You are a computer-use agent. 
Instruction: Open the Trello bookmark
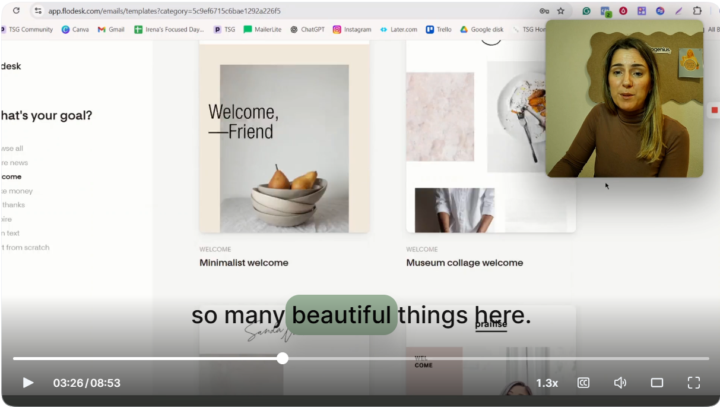(439, 29)
